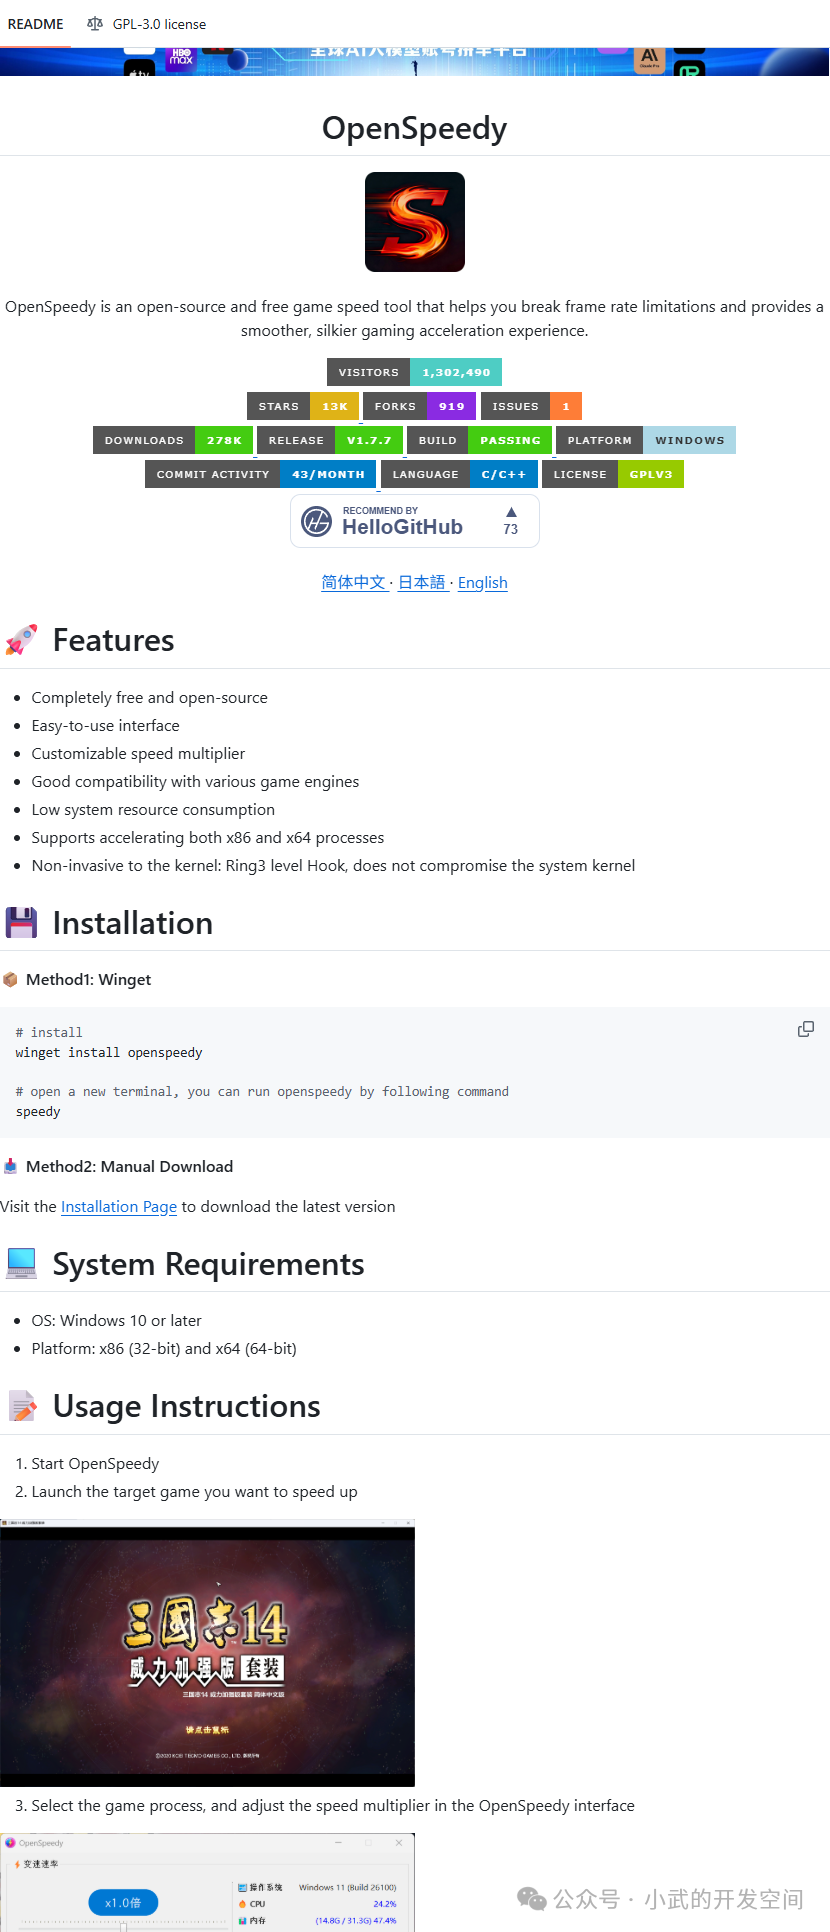Open the Visitors counter badge
The width and height of the screenshot is (830, 1932).
click(x=414, y=372)
